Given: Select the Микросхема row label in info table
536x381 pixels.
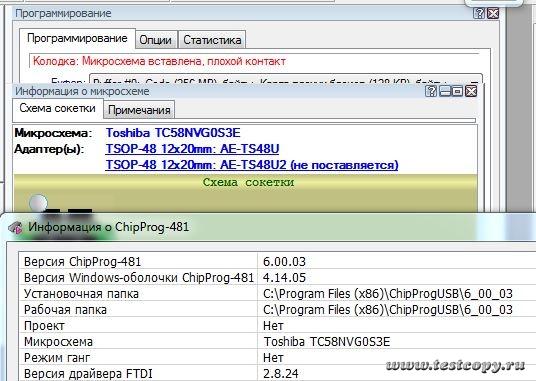Looking at the screenshot, I should pyautogui.click(x=58, y=342).
